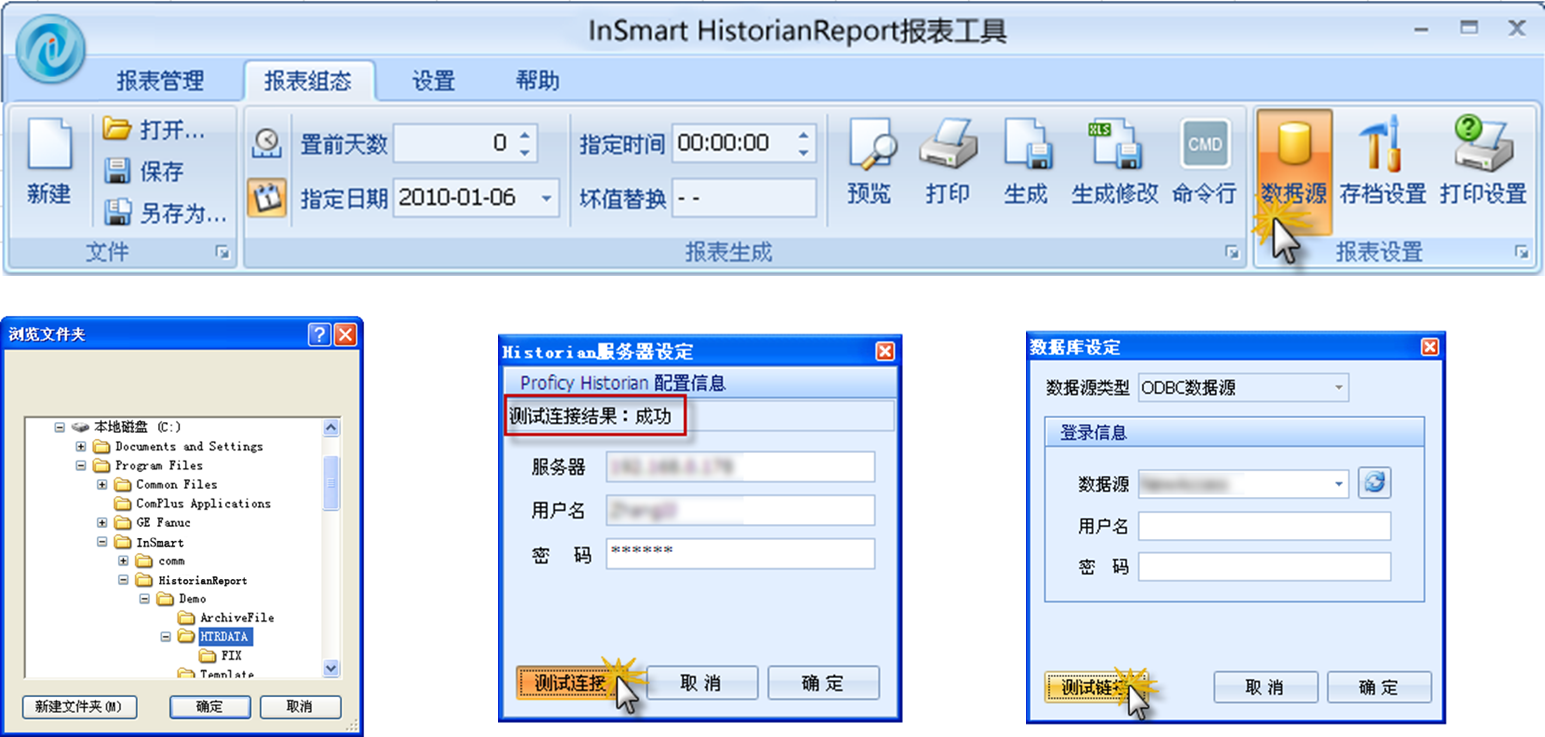Click the refresh icon beside 数据源 combo box

(x=1375, y=483)
